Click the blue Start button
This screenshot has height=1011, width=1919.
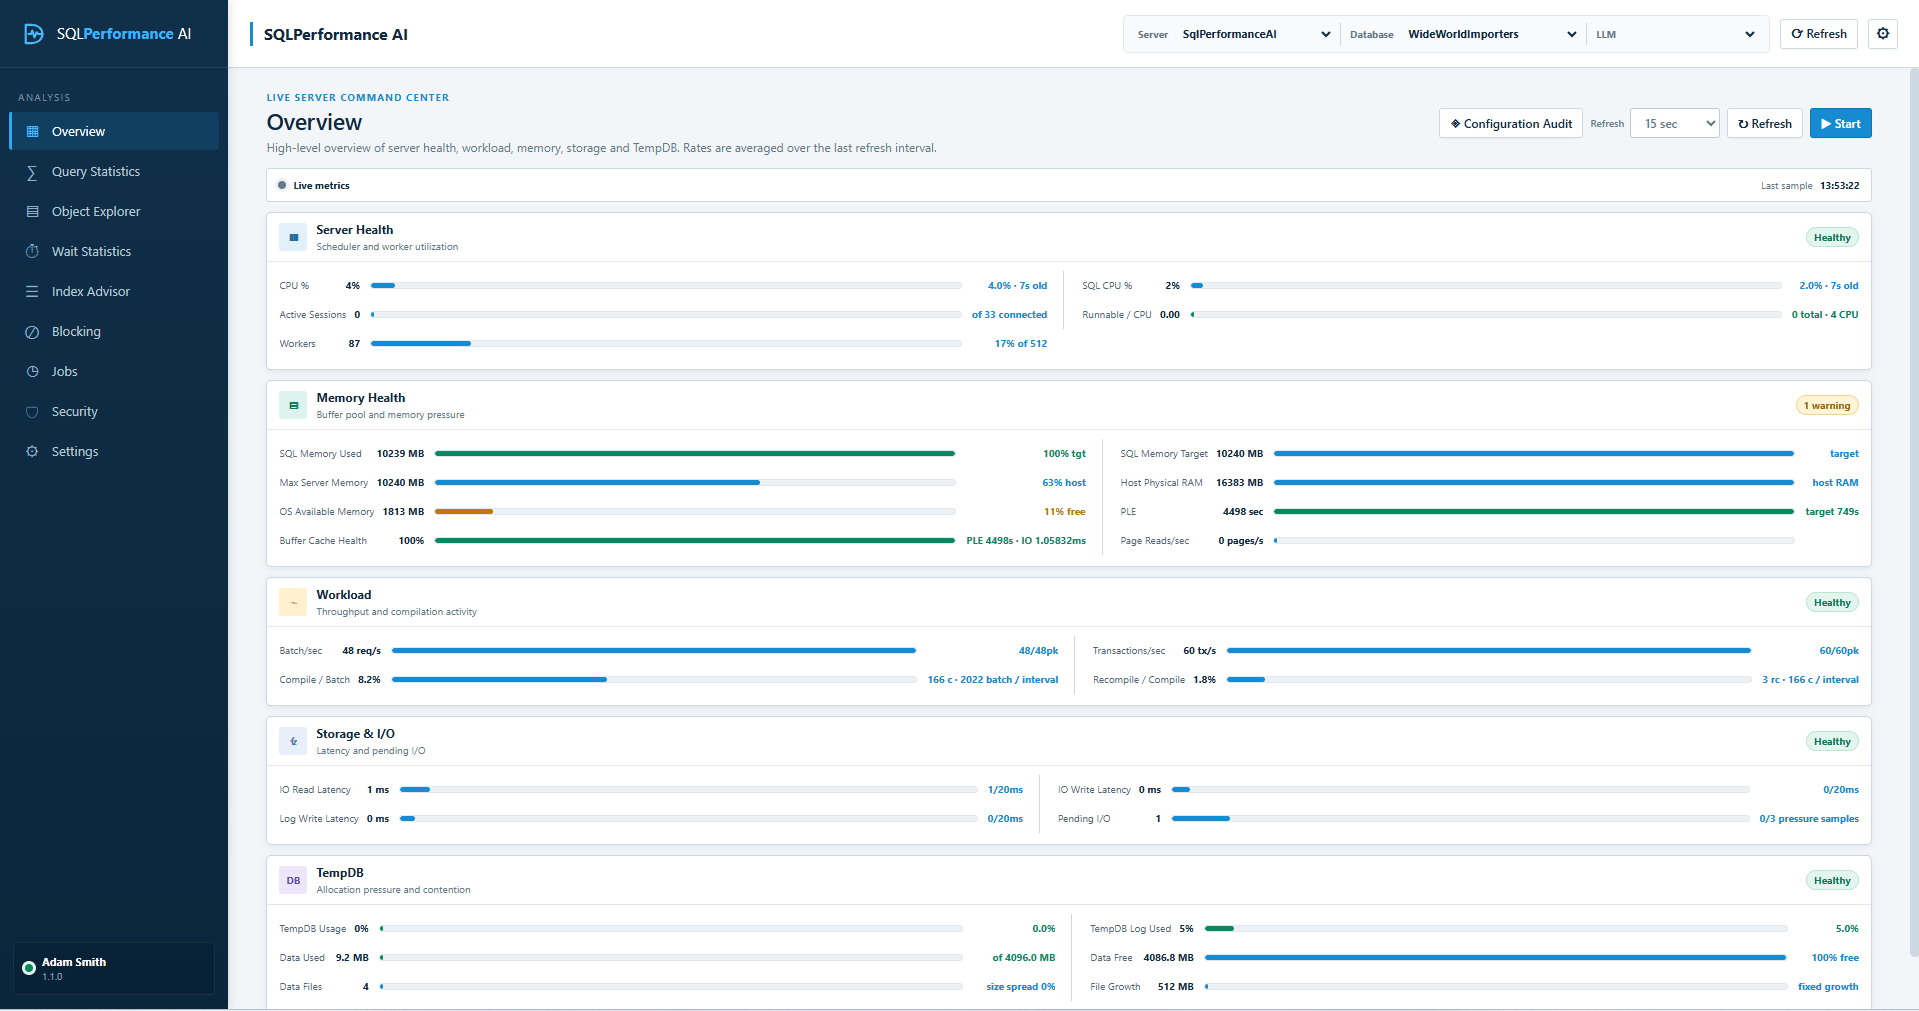pyautogui.click(x=1841, y=124)
